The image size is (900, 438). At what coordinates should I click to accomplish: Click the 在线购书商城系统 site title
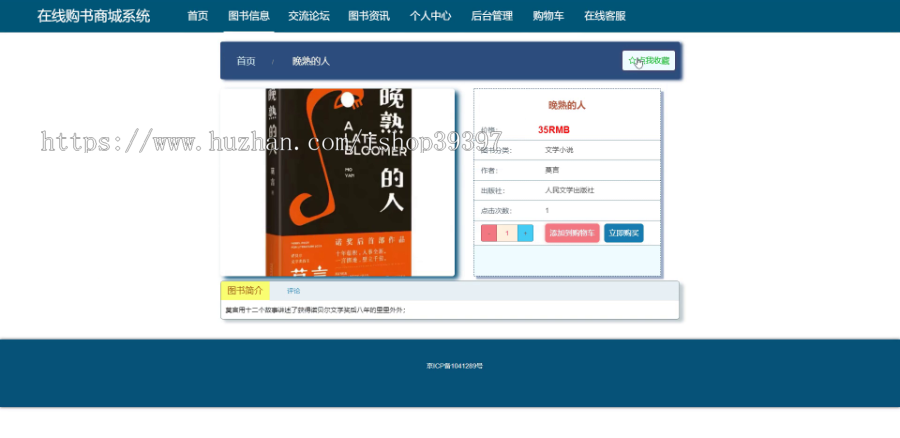pyautogui.click(x=94, y=16)
